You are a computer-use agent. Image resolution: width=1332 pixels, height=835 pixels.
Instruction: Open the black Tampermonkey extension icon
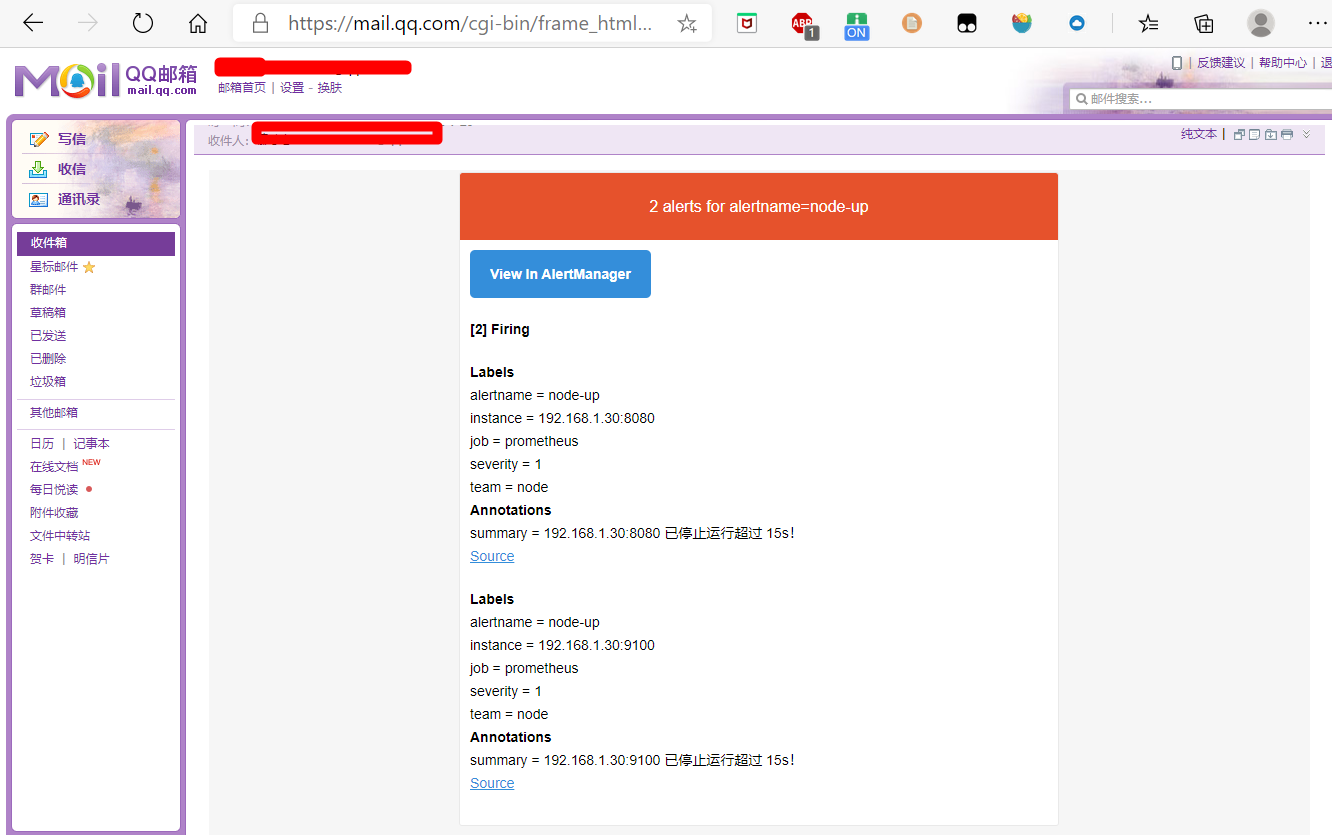(967, 23)
